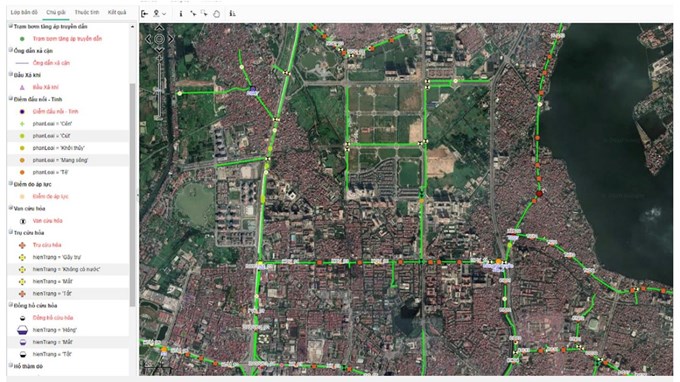Select the phanLoai = 'Khởi thủy' row

coord(68,148)
